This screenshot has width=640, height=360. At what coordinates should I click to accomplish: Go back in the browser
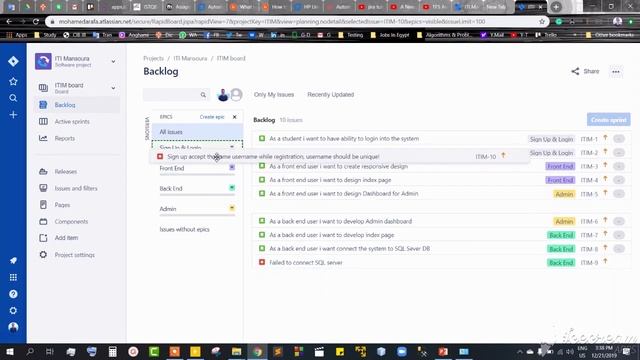(x=9, y=22)
